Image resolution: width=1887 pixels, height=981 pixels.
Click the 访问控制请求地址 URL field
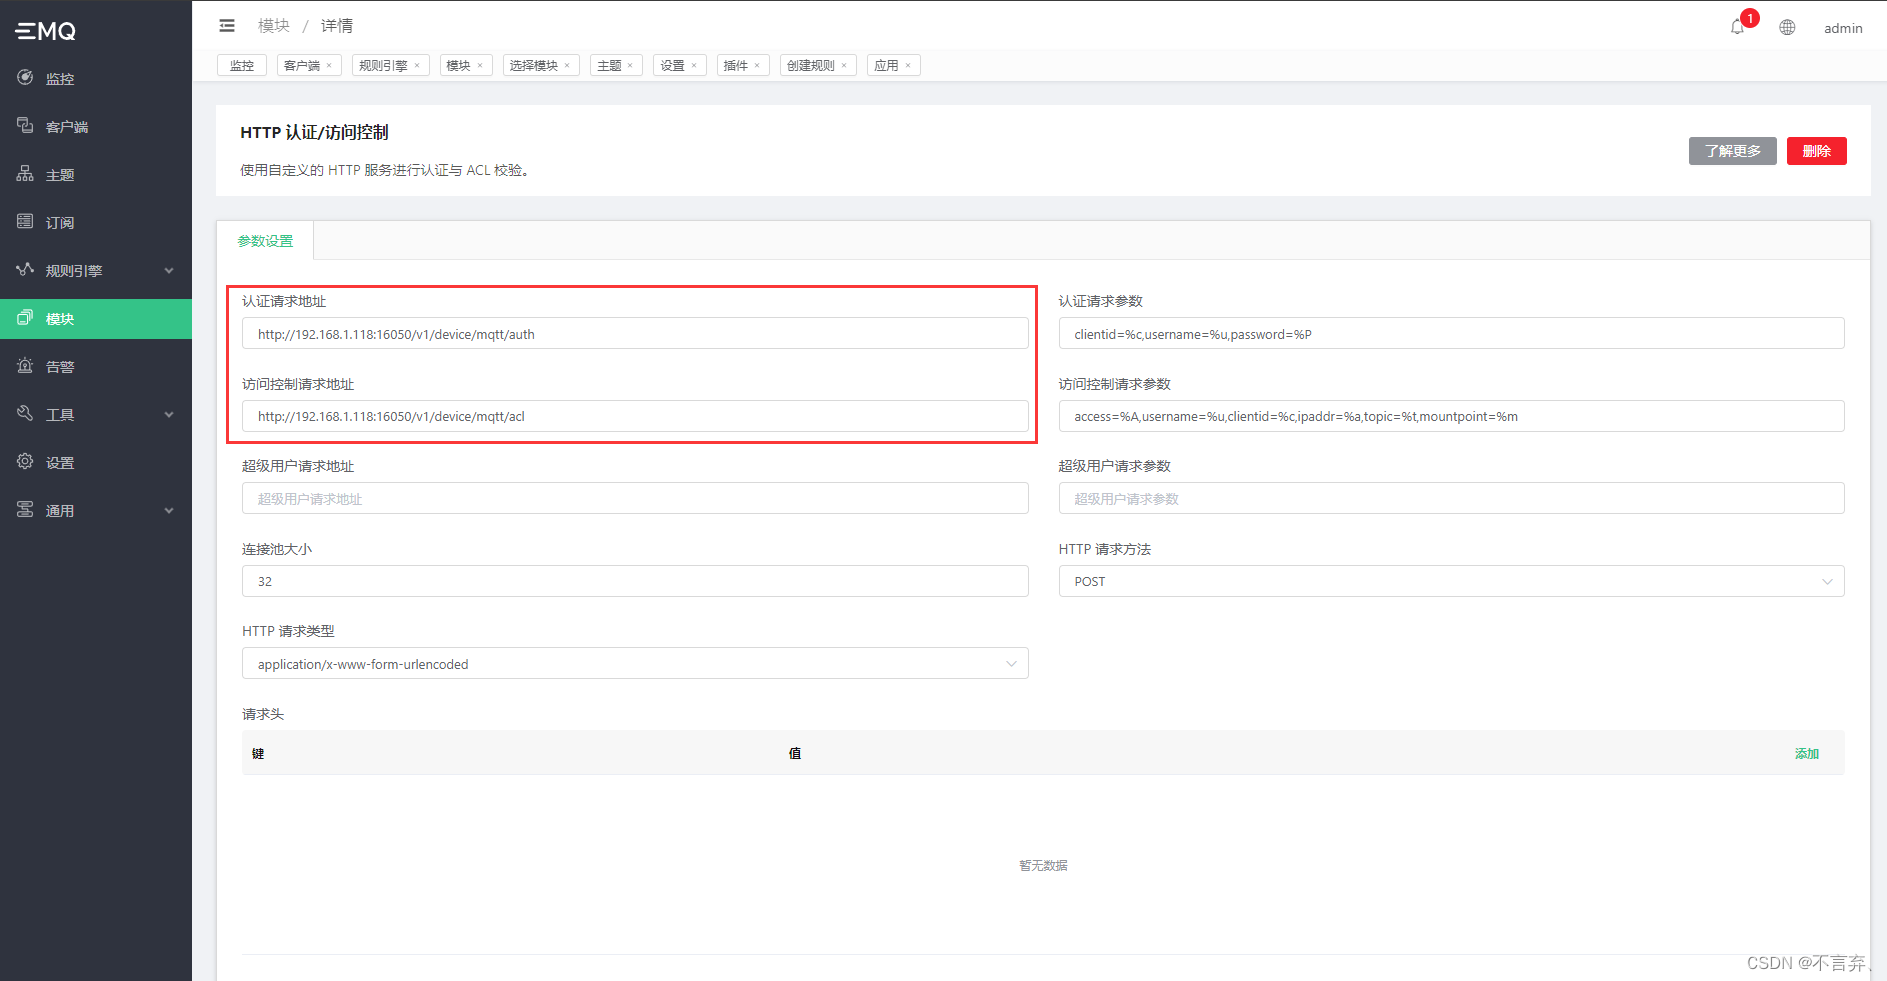coord(635,416)
